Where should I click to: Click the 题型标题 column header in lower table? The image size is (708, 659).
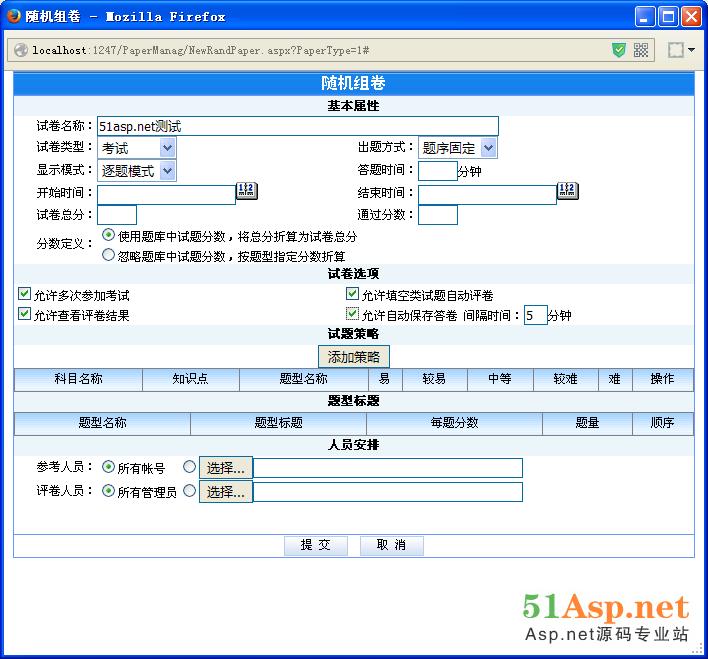(279, 423)
